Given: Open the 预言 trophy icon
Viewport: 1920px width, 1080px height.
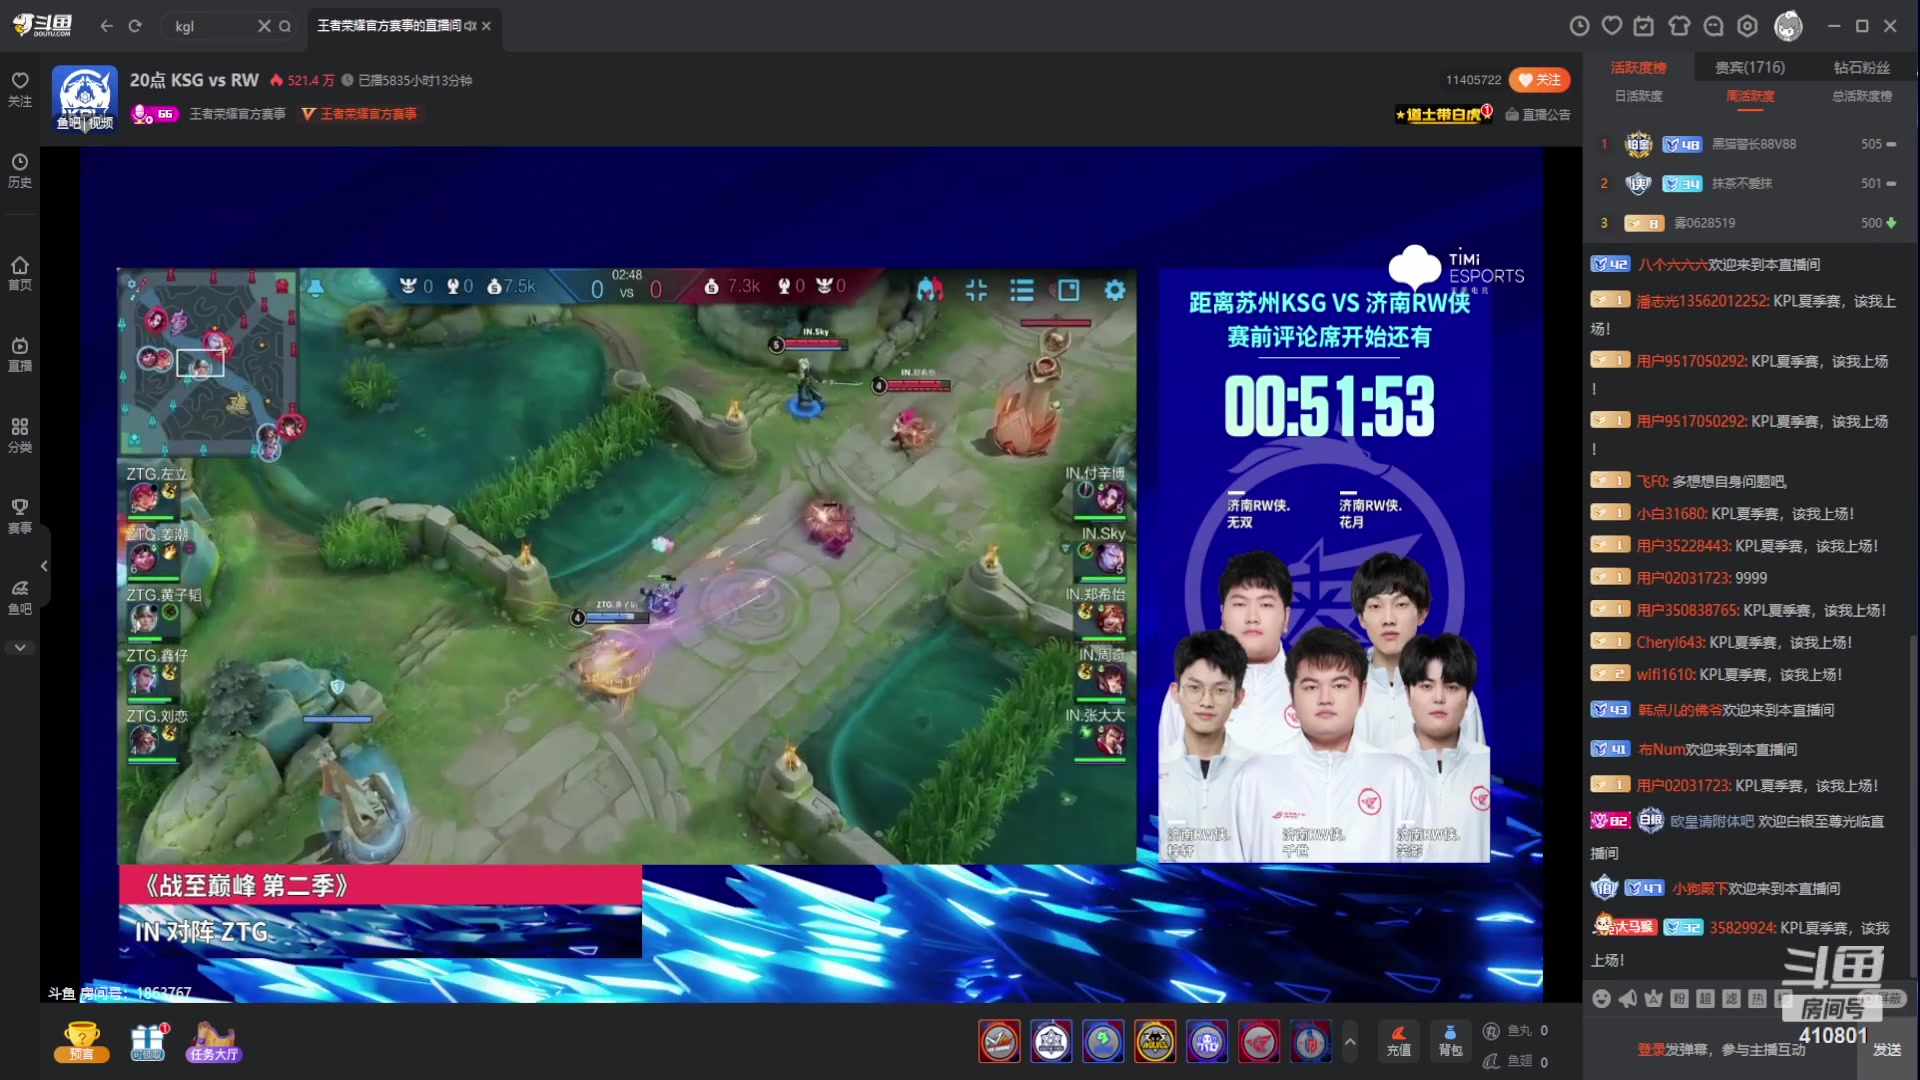Looking at the screenshot, I should pos(81,1042).
